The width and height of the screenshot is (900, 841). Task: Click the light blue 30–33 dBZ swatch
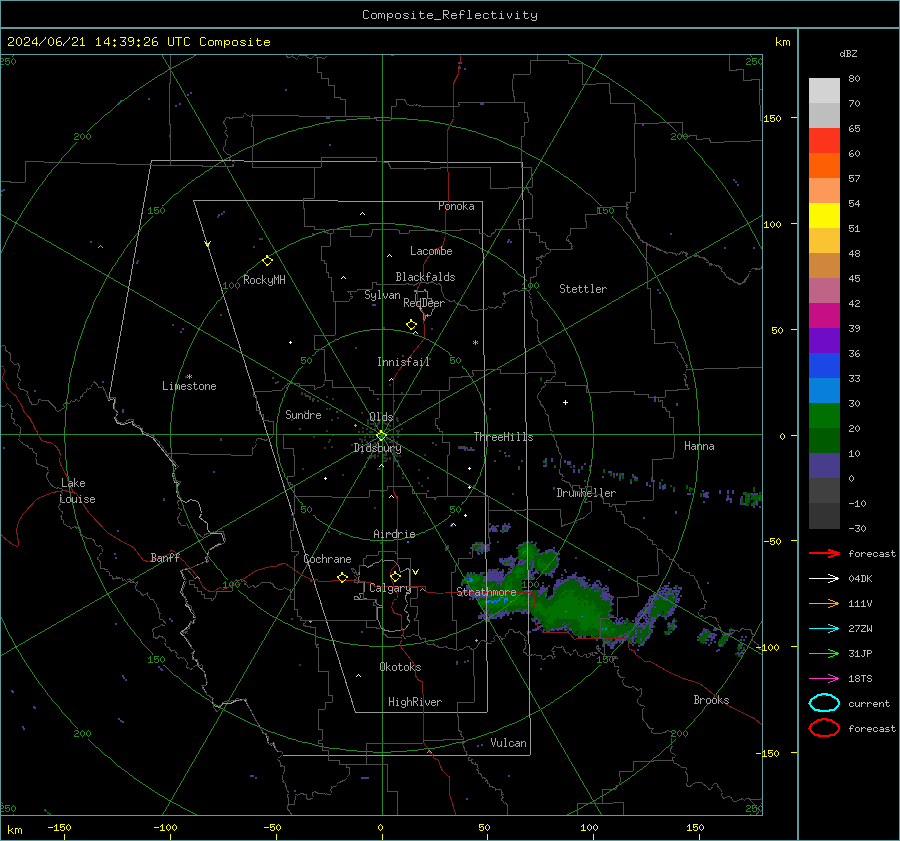824,391
